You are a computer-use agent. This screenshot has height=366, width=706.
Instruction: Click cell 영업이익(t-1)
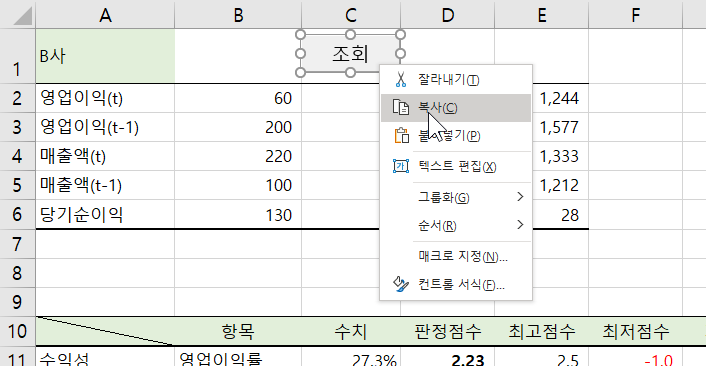click(x=105, y=127)
